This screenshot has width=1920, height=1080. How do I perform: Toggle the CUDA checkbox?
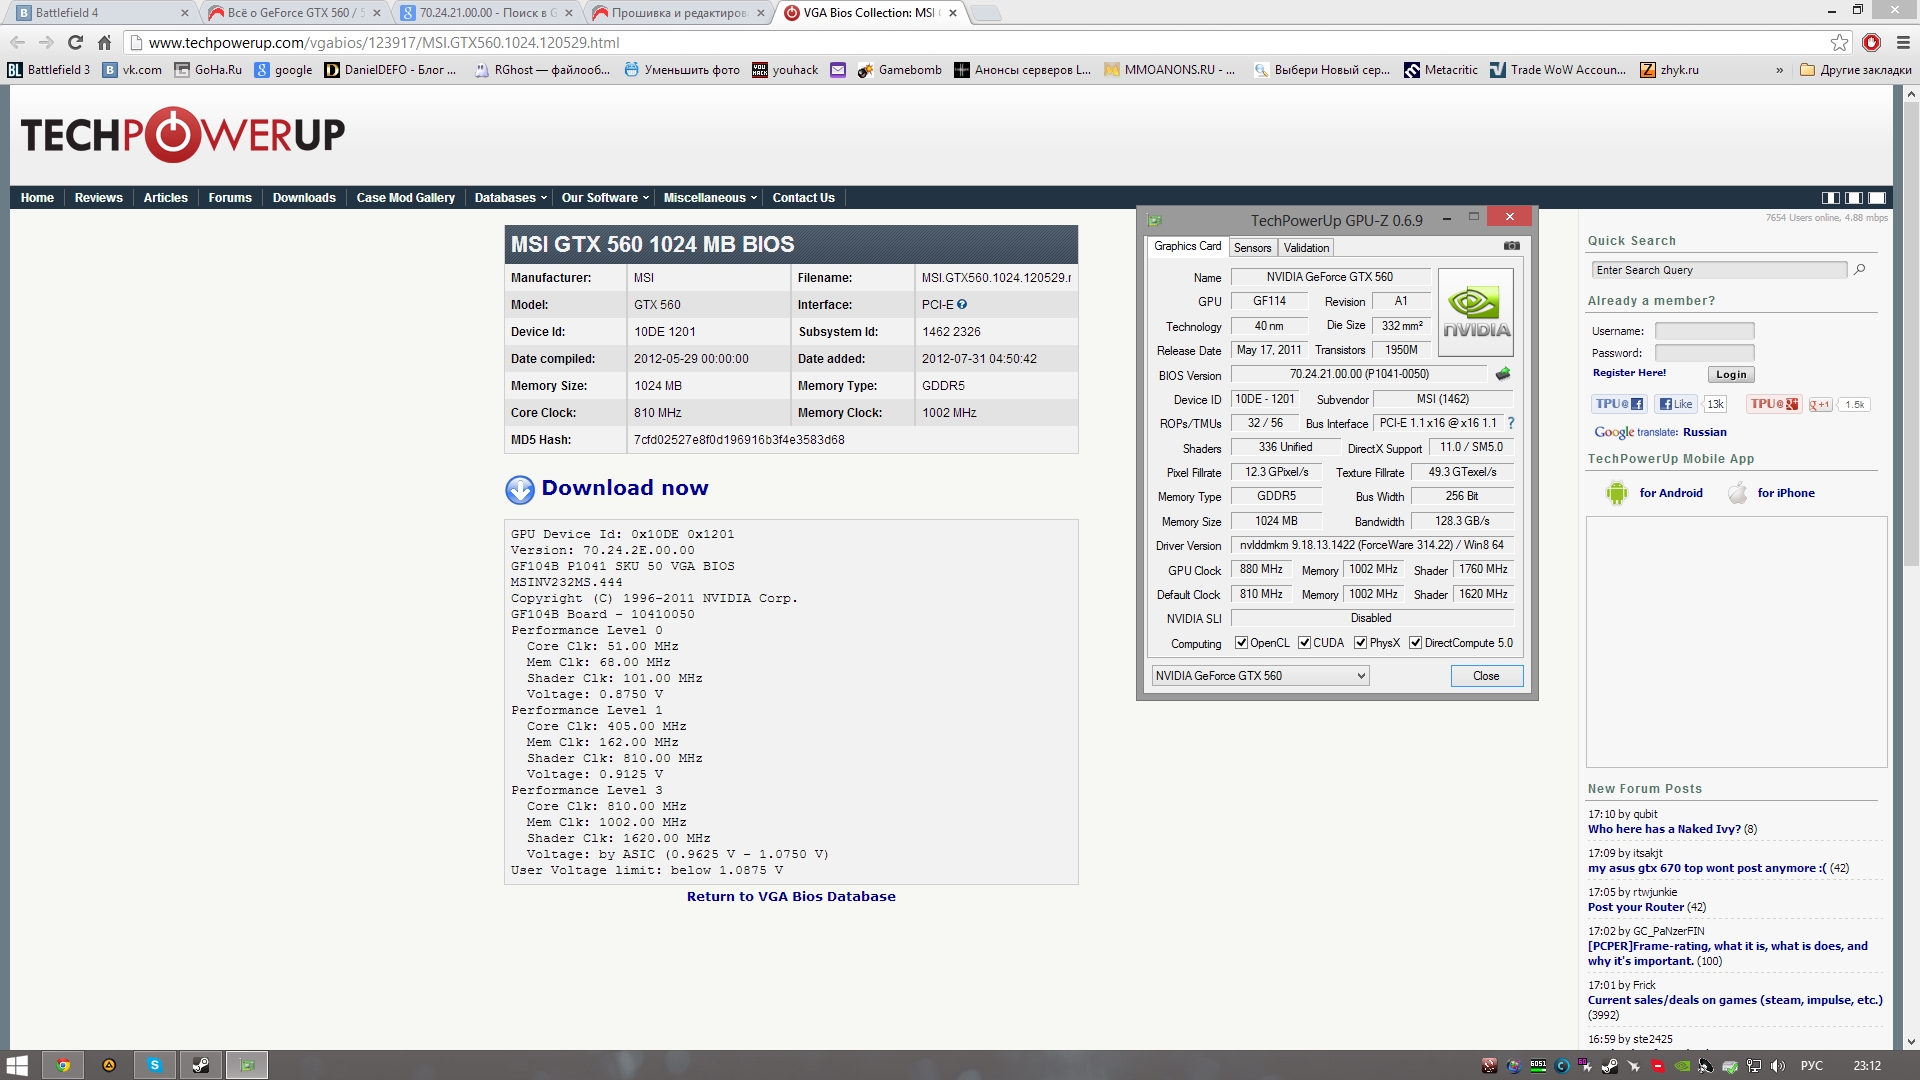click(1304, 643)
